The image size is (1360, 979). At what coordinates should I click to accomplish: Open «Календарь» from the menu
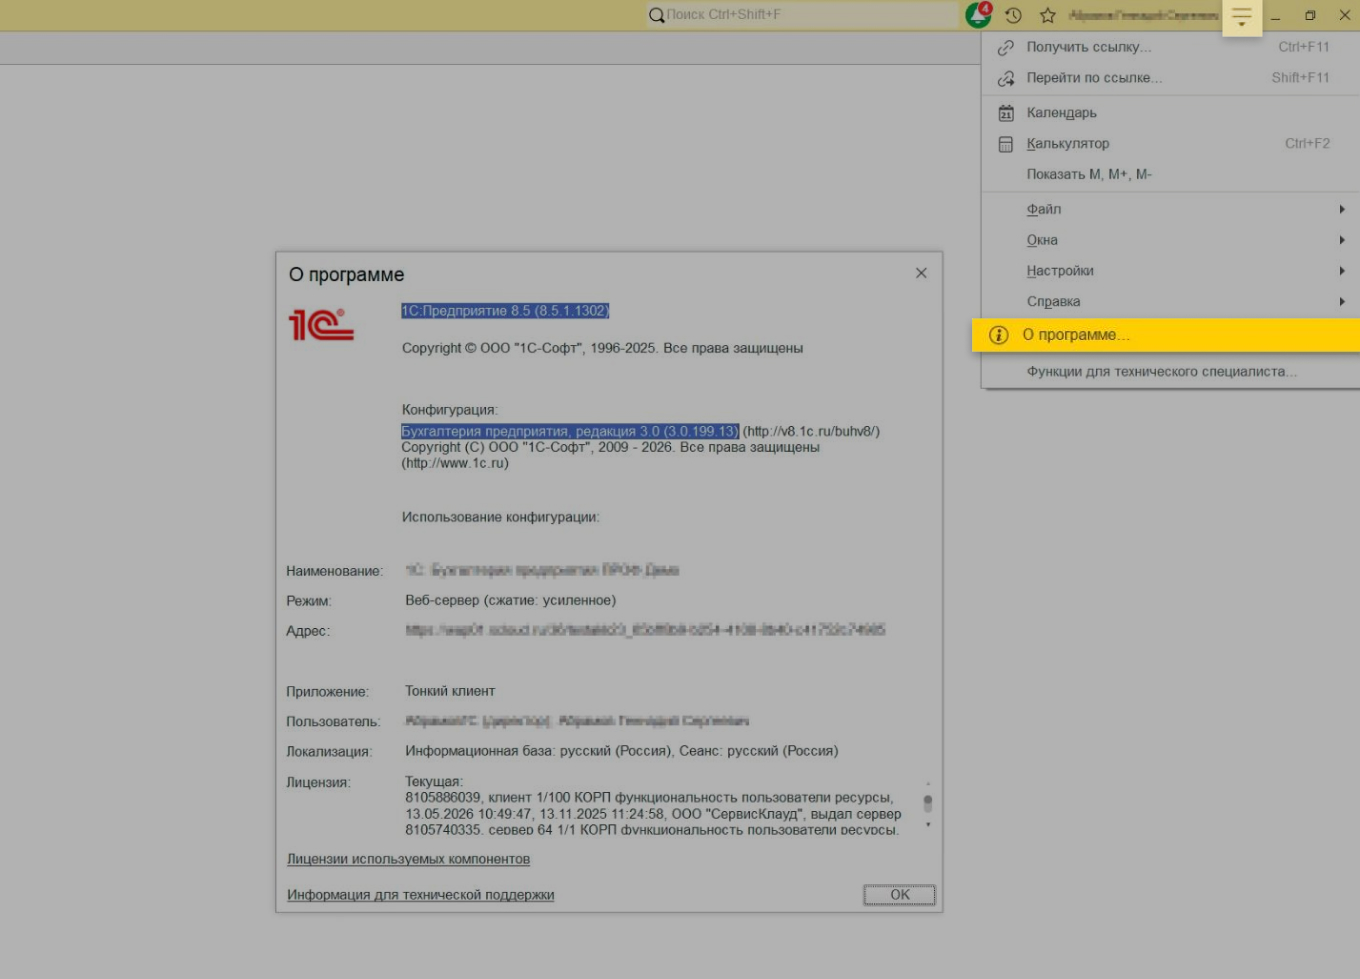pyautogui.click(x=1170, y=113)
